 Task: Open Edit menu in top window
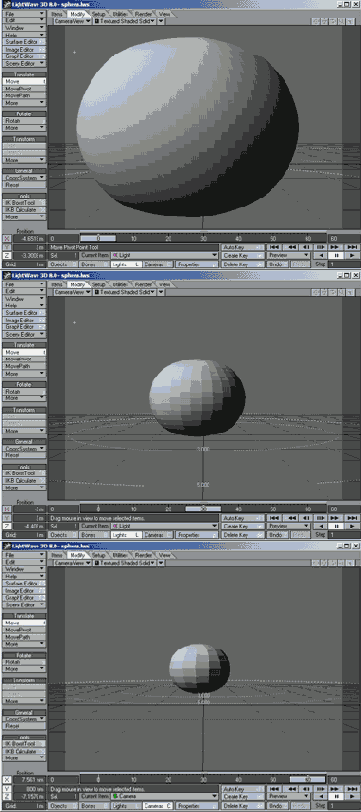[24, 20]
